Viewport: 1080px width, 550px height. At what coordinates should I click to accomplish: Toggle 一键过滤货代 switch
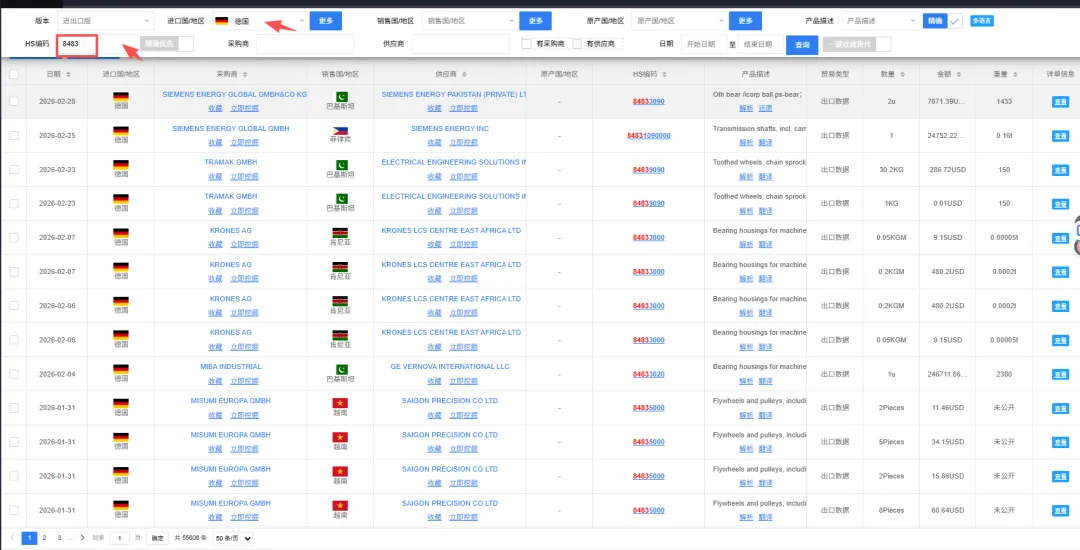(x=857, y=44)
